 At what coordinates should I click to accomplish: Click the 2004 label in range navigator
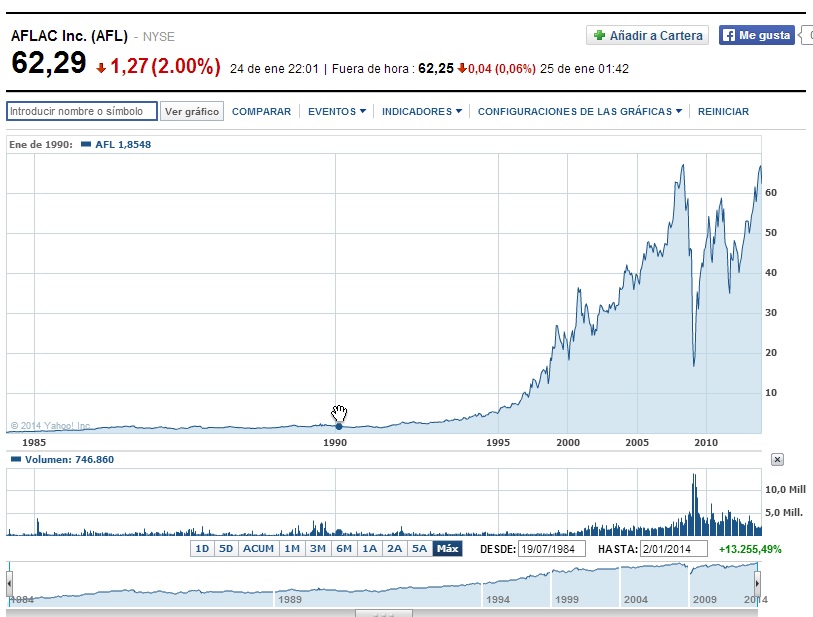pos(636,599)
